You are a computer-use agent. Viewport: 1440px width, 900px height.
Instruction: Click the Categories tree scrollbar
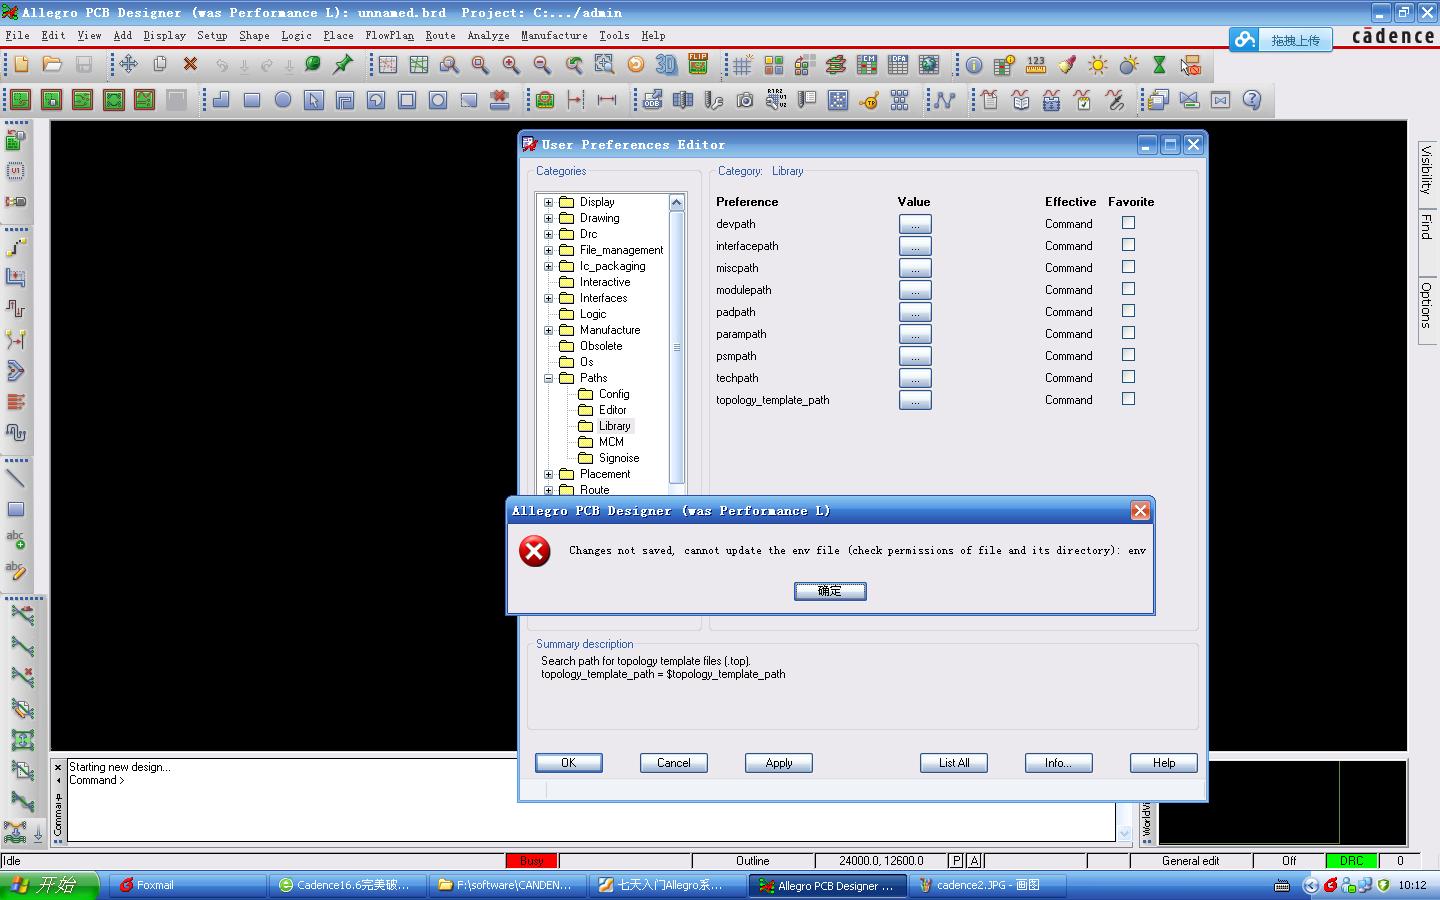click(x=677, y=346)
